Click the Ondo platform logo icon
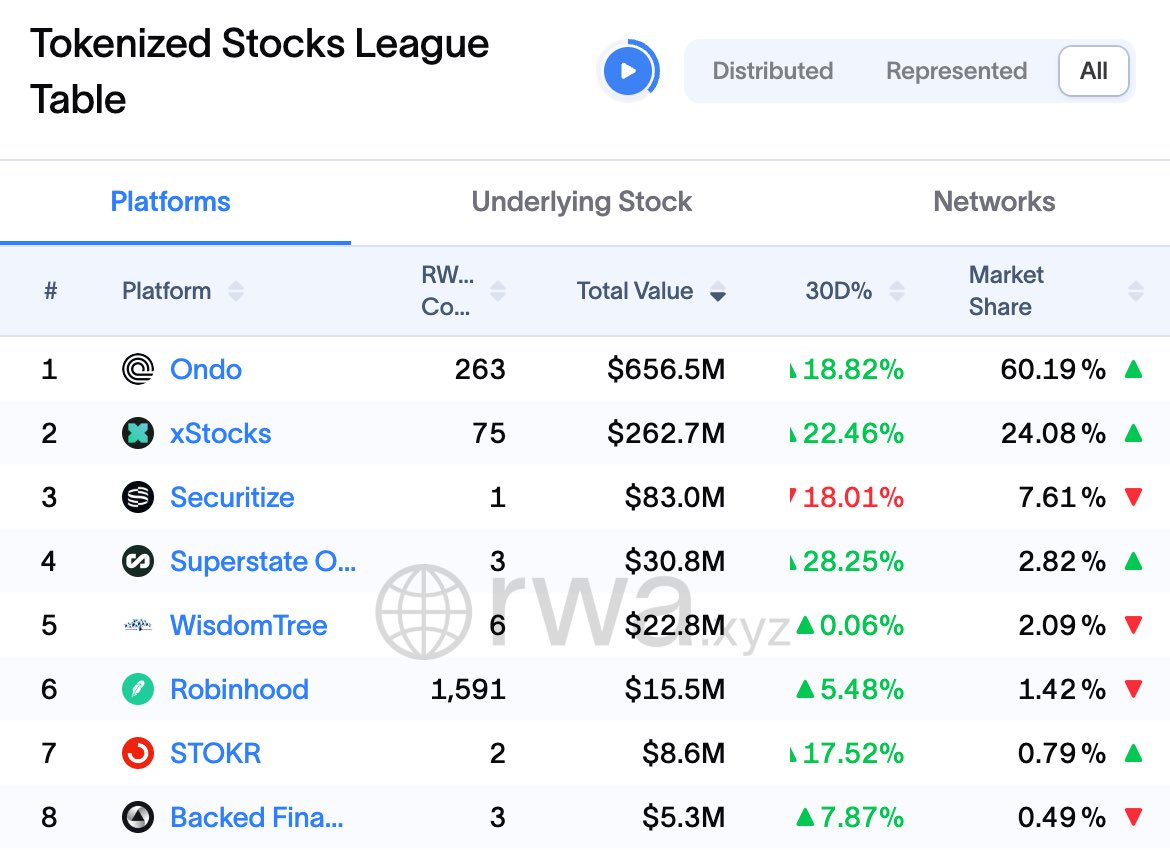 point(138,370)
